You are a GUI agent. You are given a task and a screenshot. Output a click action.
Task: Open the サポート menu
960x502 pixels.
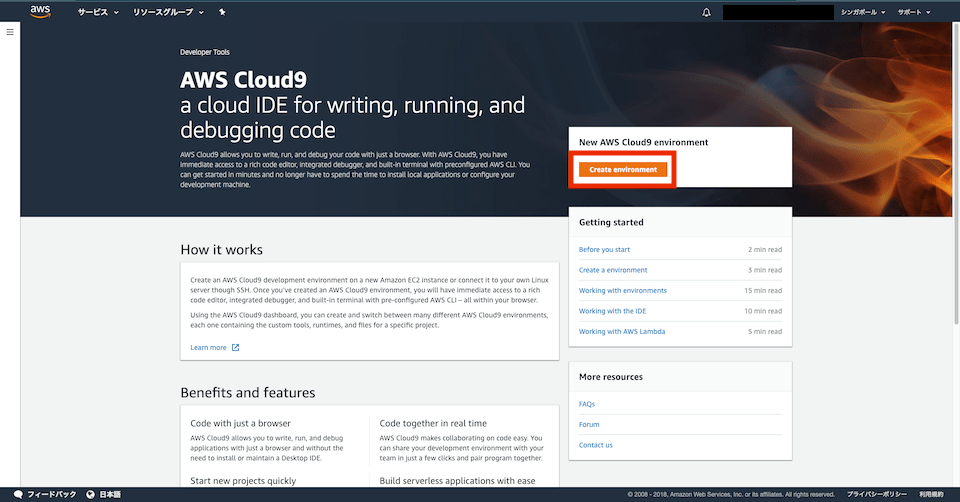[x=914, y=12]
